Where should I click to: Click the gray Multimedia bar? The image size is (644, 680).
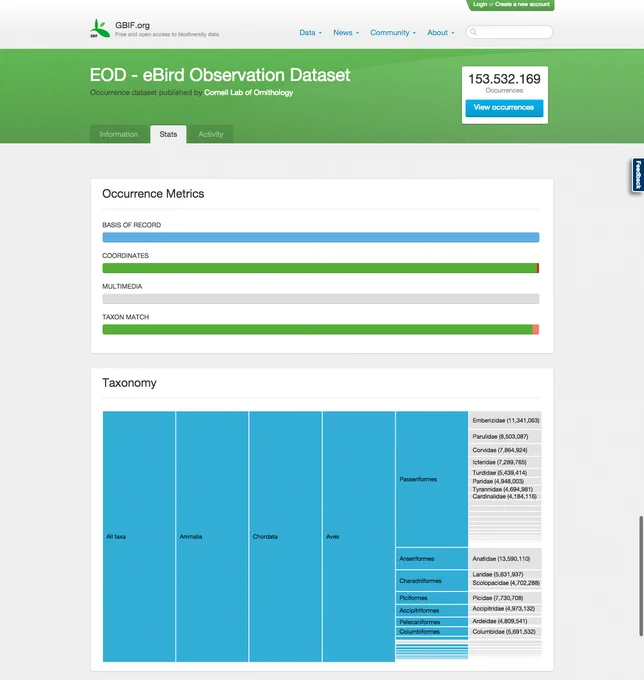pos(320,299)
